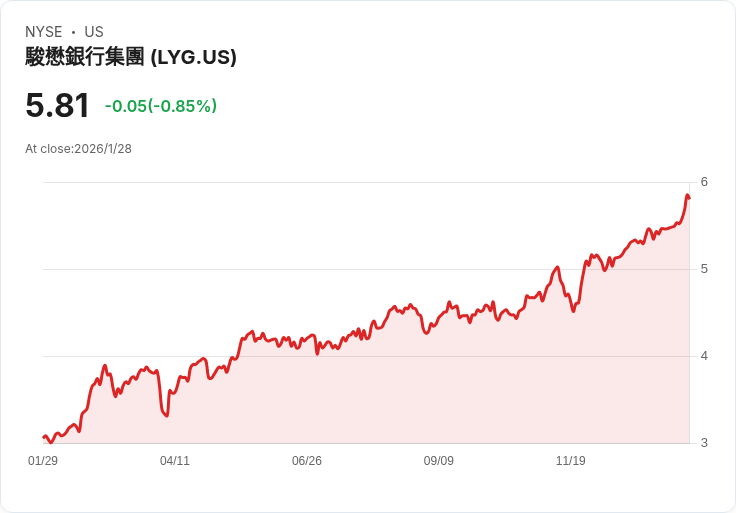This screenshot has height=513, width=736.
Task: Click the current price 5.81
Action: point(58,105)
